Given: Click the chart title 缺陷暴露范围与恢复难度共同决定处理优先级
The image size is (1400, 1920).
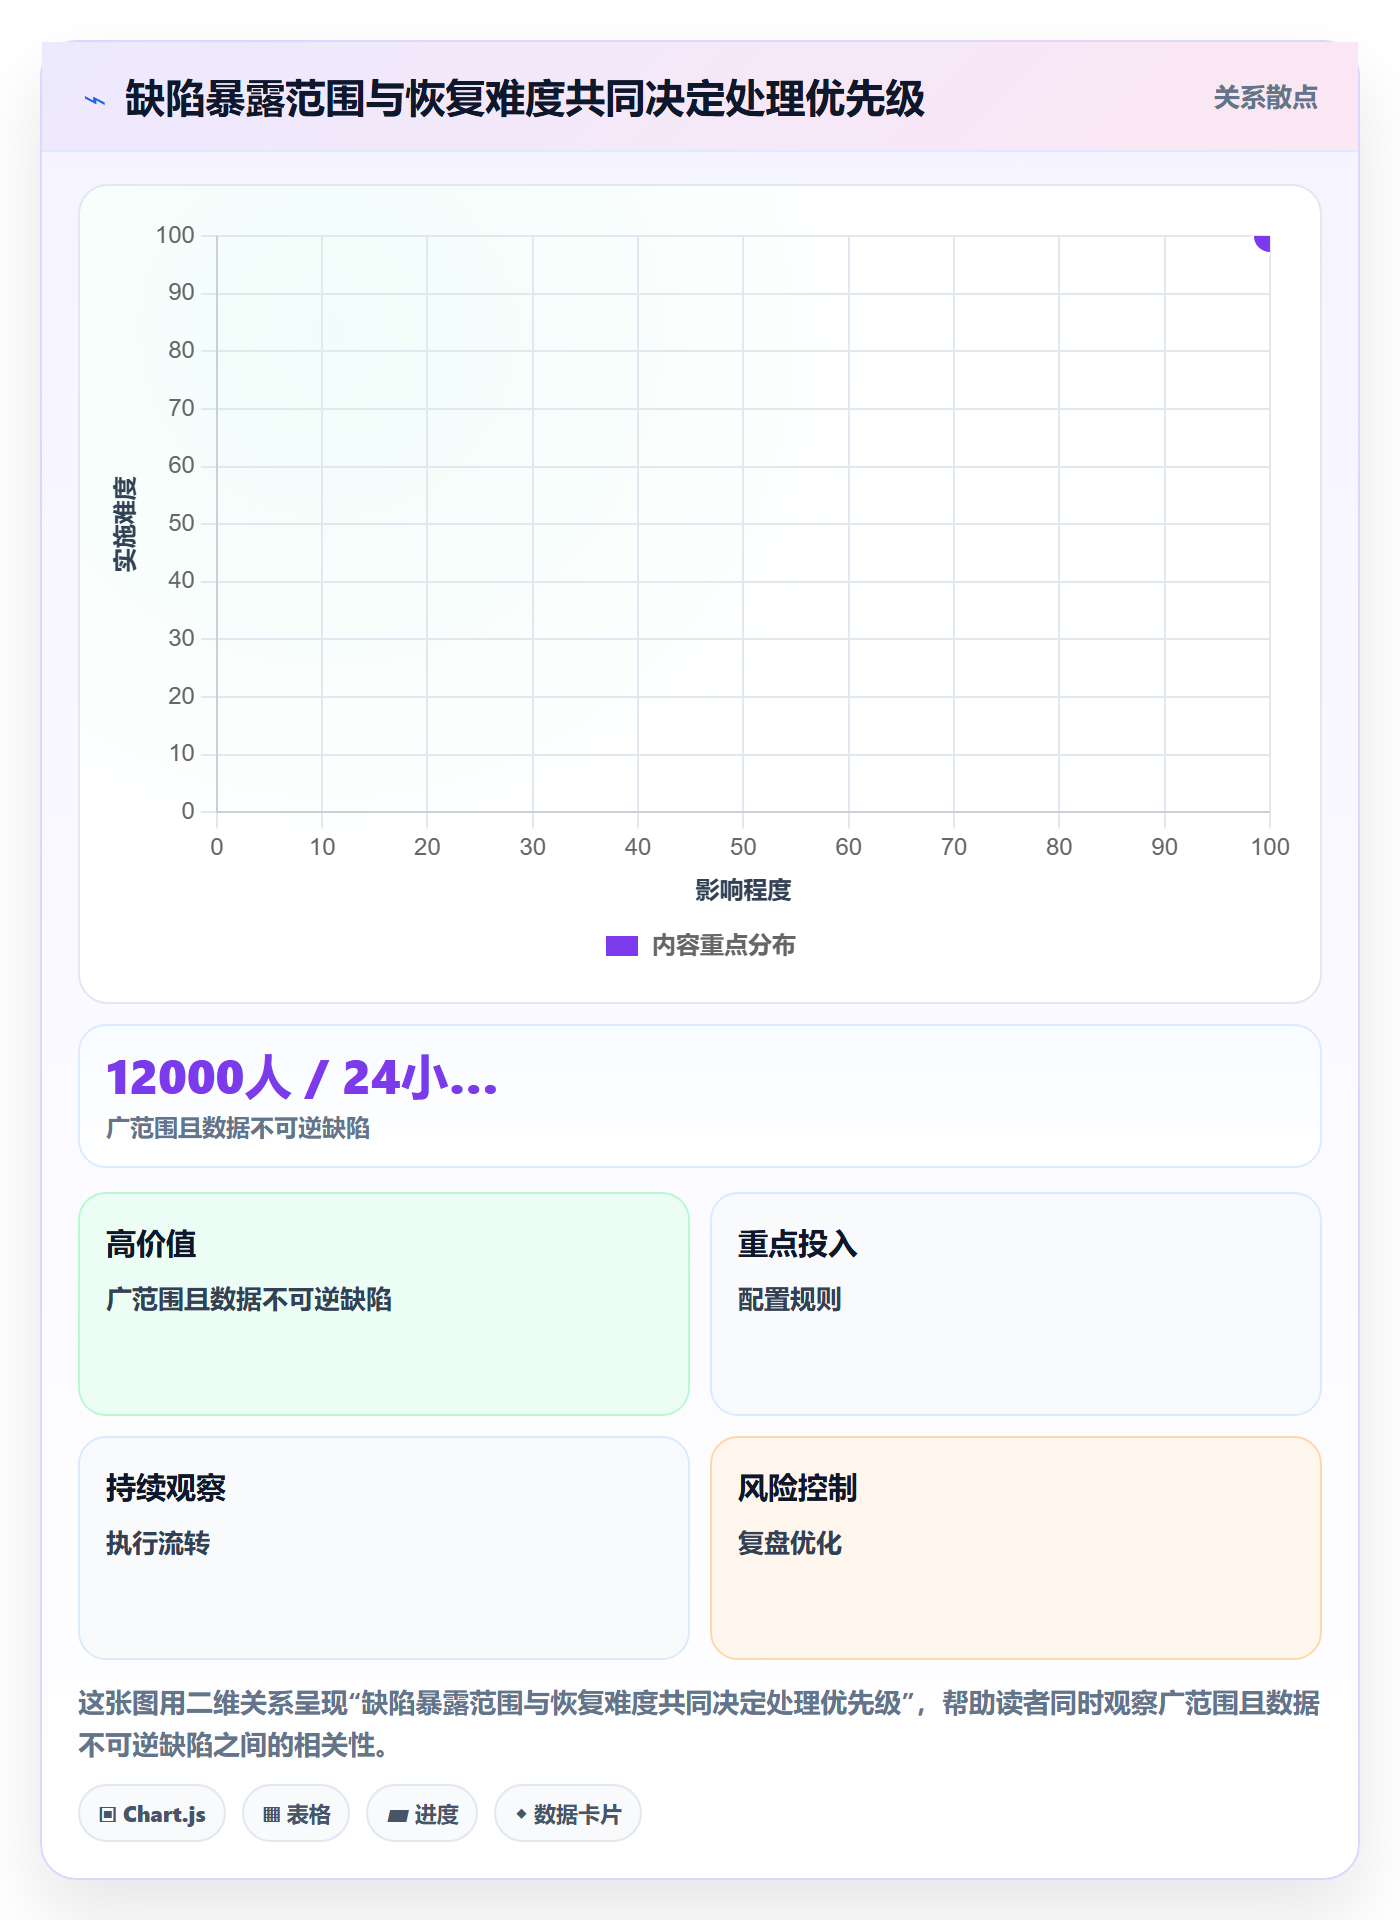Looking at the screenshot, I should pyautogui.click(x=525, y=99).
